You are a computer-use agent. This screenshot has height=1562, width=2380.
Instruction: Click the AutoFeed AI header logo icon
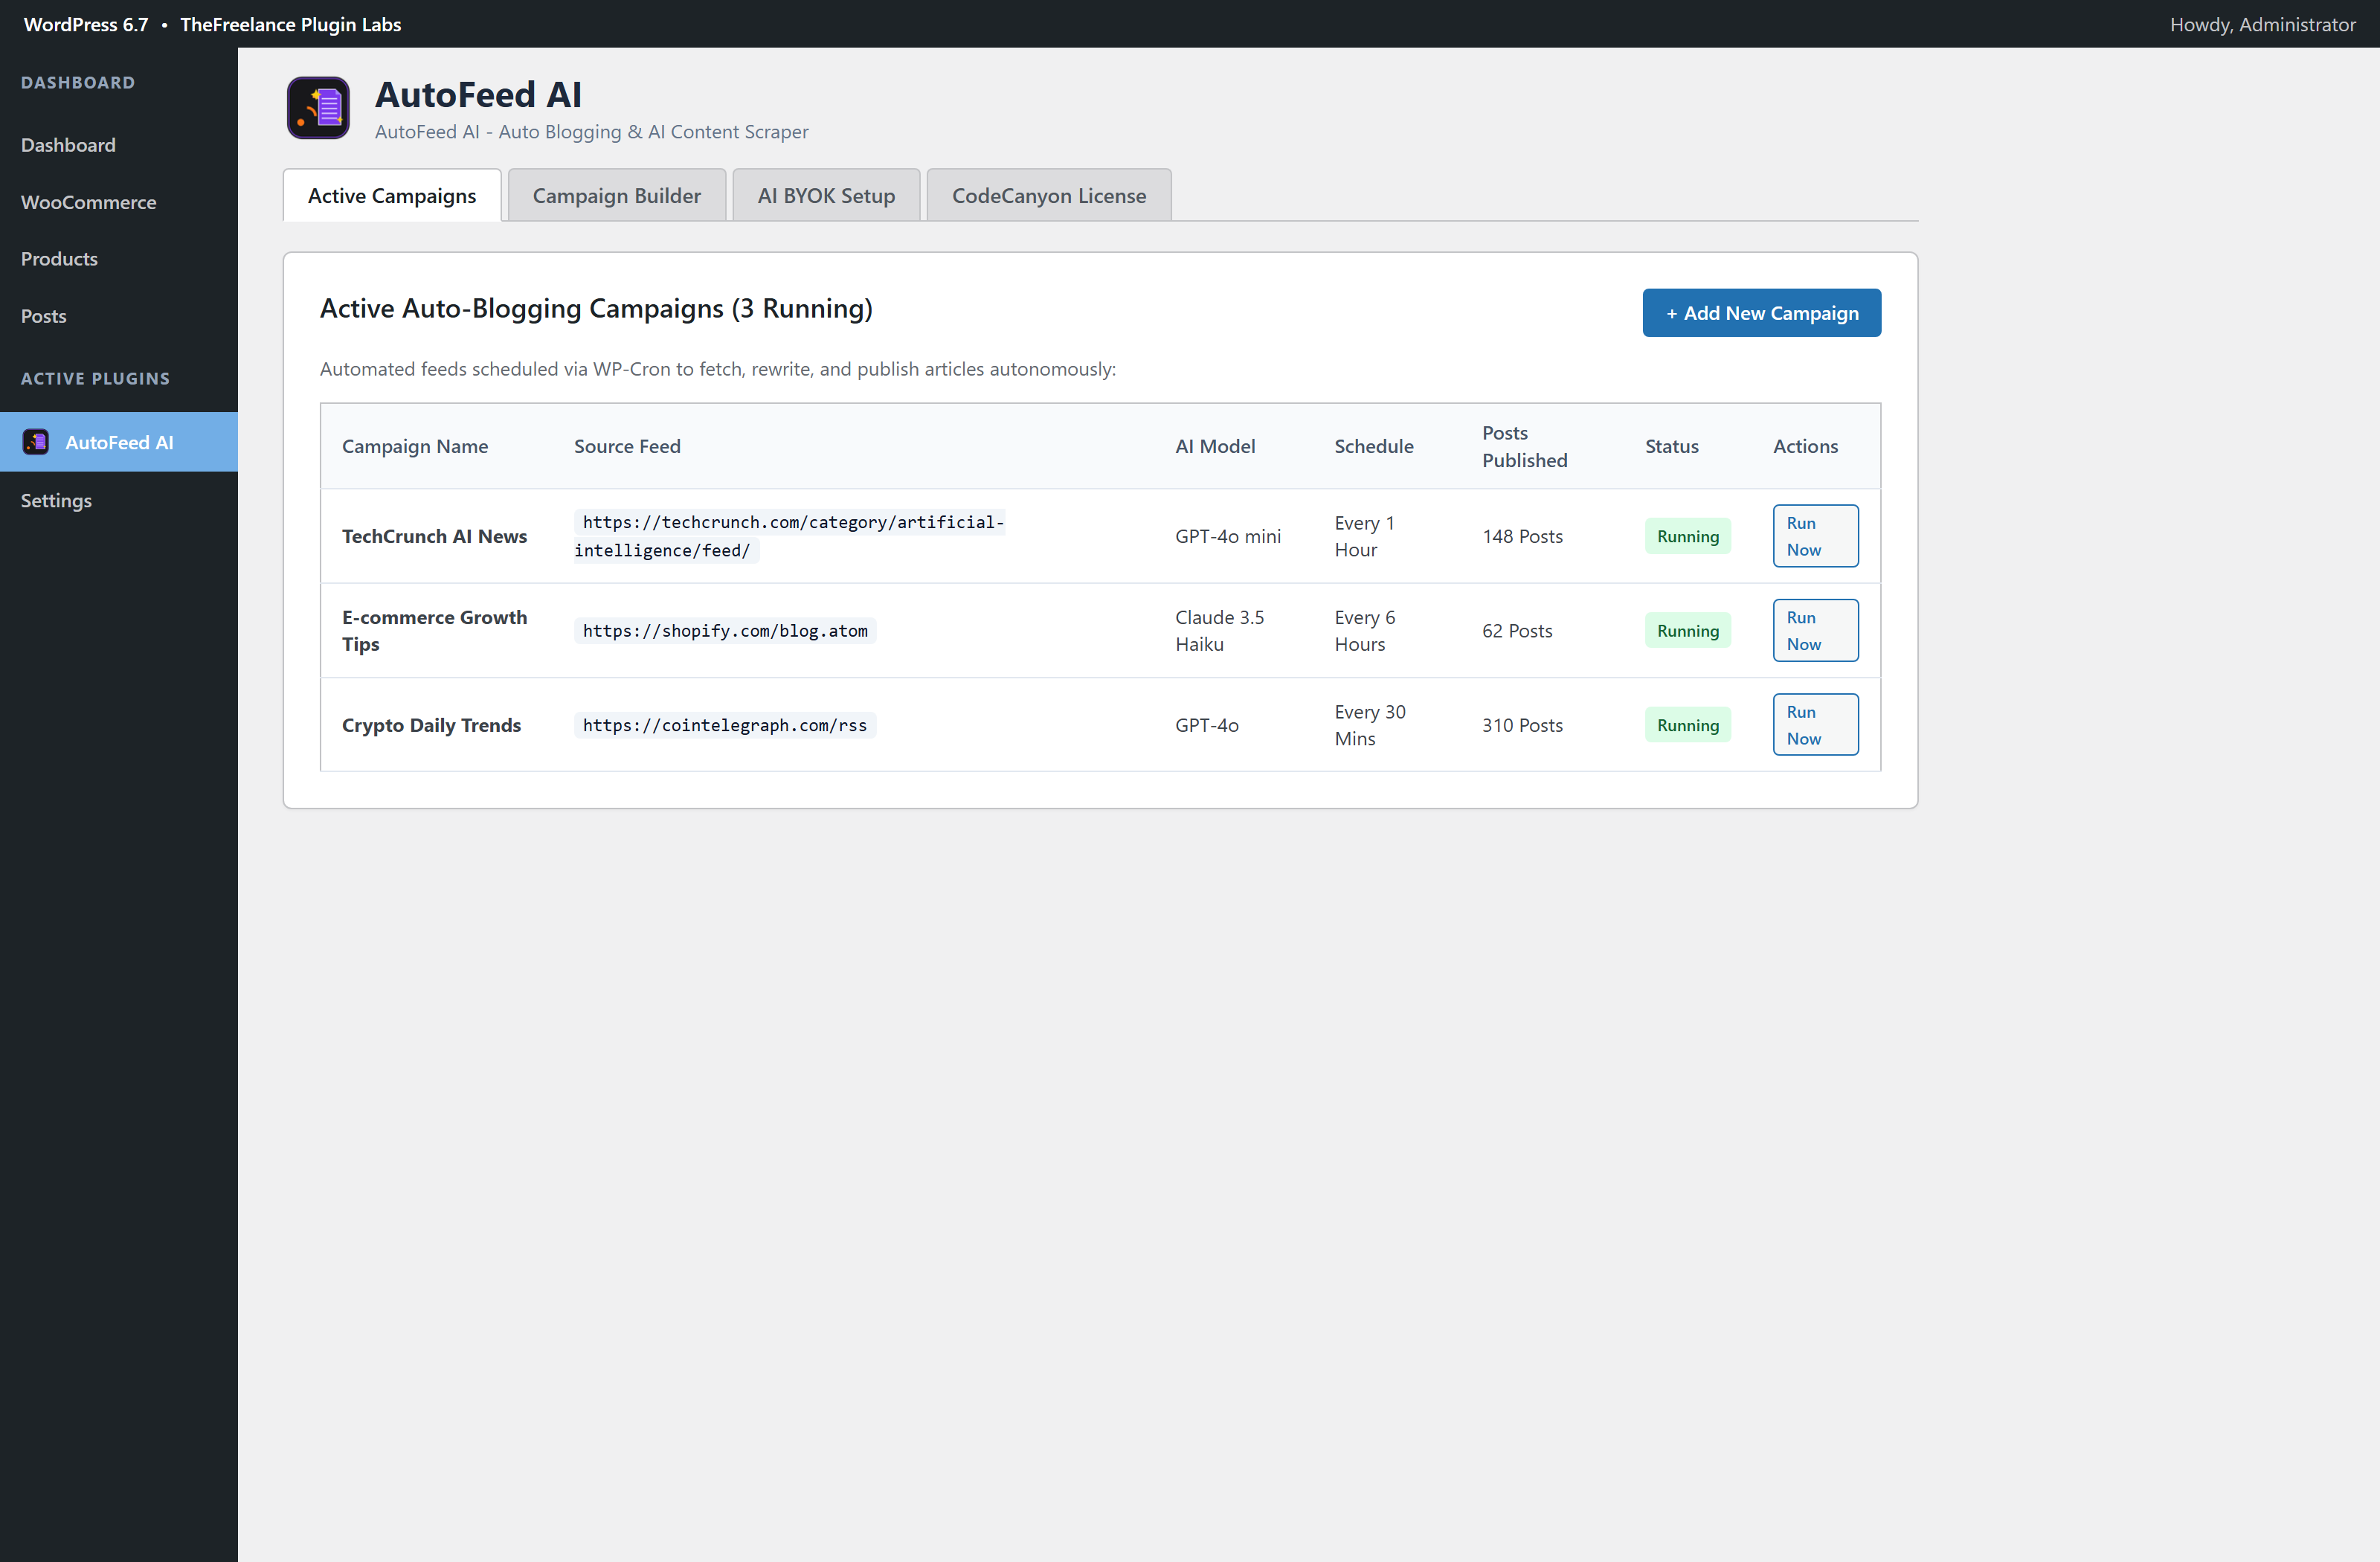(x=318, y=108)
